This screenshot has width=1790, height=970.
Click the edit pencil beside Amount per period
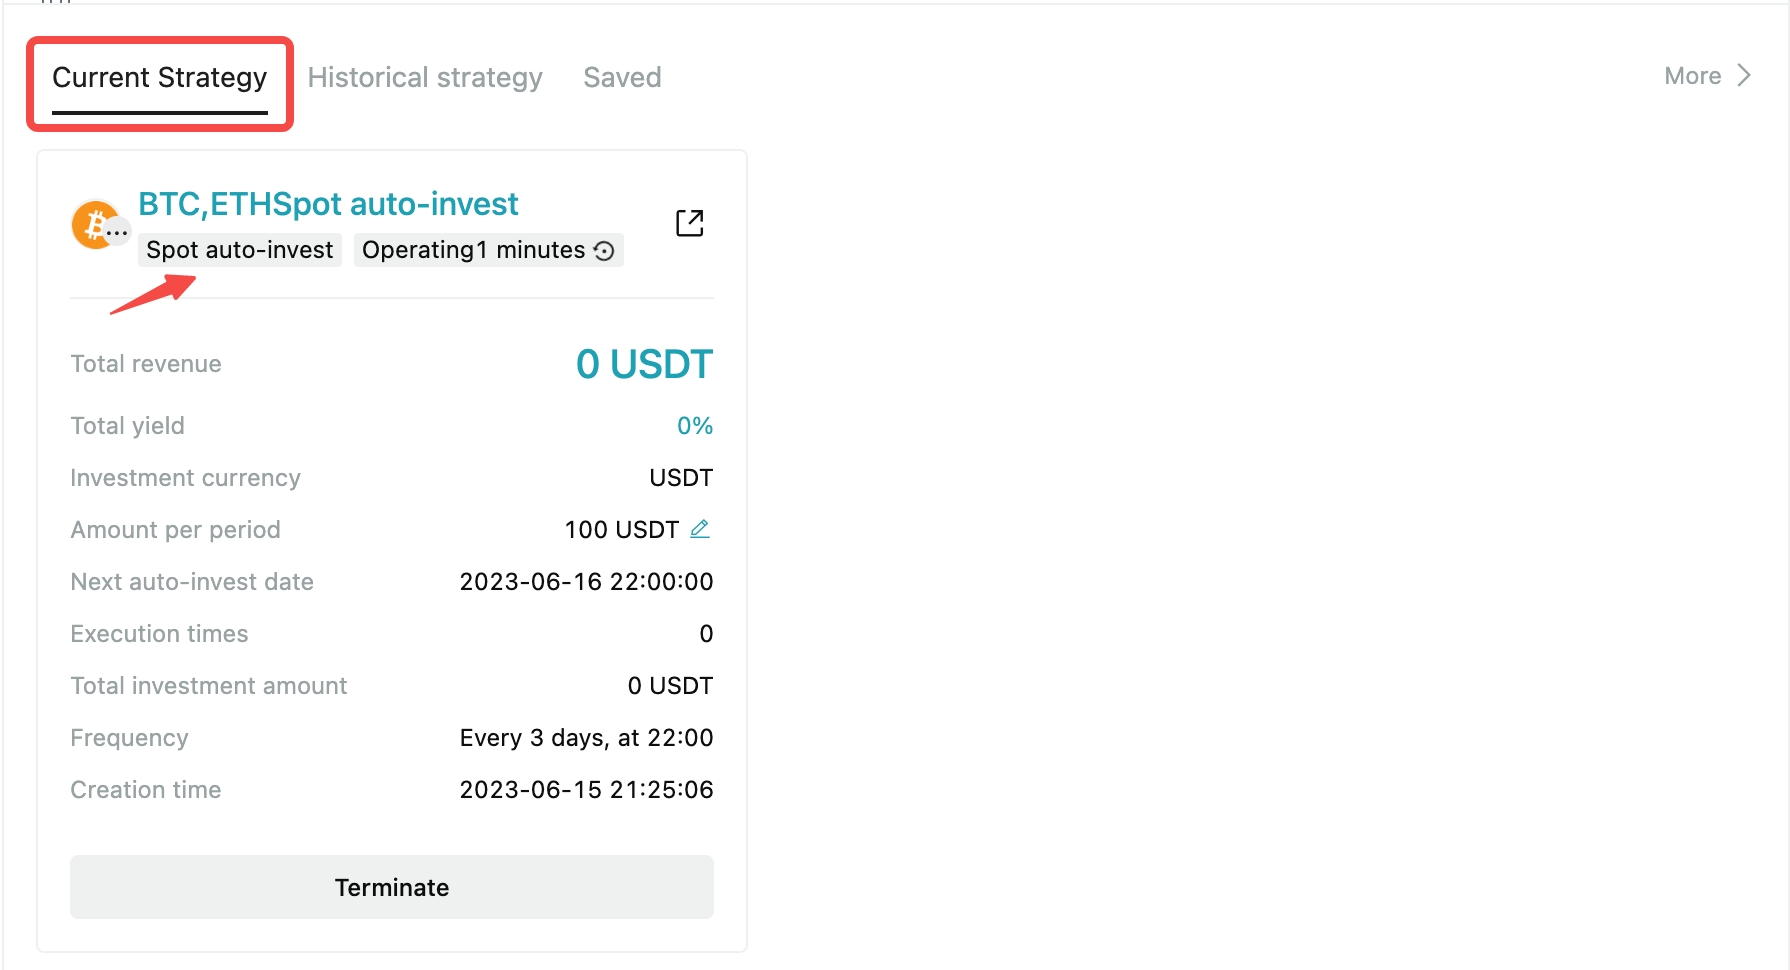(x=701, y=529)
